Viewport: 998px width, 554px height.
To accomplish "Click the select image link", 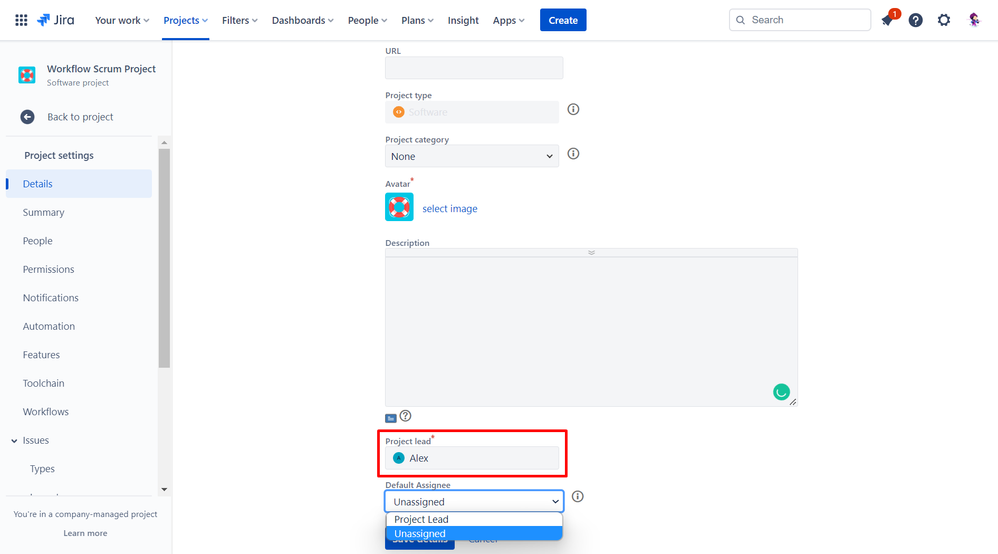I will (449, 209).
